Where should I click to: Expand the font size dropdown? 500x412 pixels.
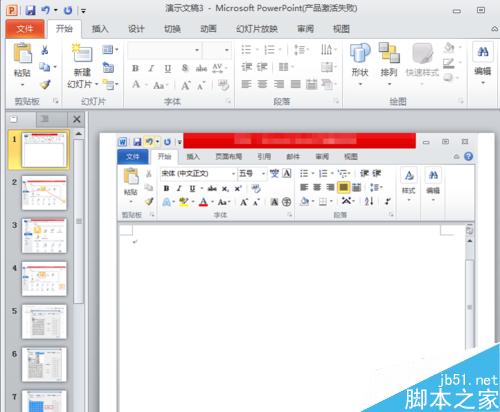(227, 50)
